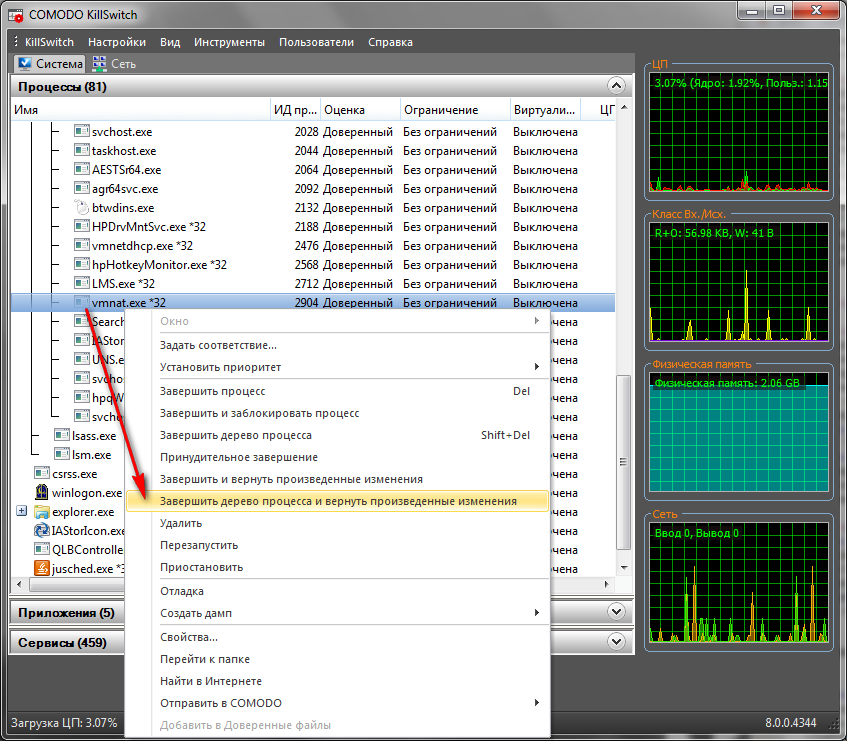Sort by the Ограничение column header
The image size is (847, 741).
(455, 110)
